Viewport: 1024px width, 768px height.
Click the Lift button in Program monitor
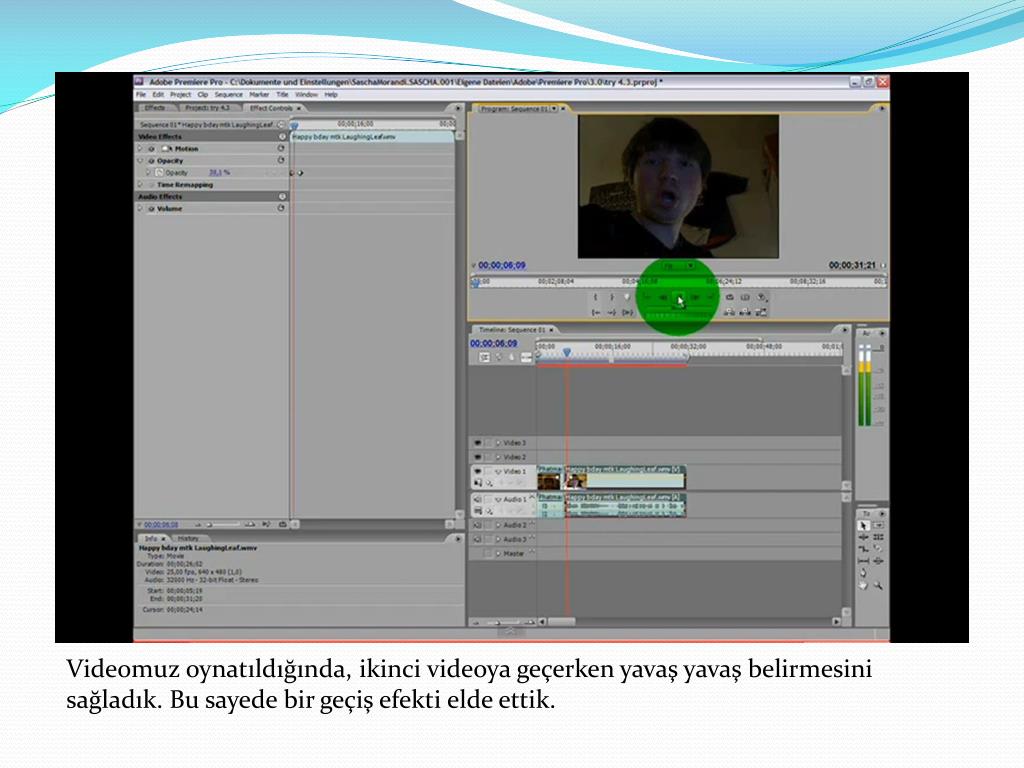coord(729,313)
